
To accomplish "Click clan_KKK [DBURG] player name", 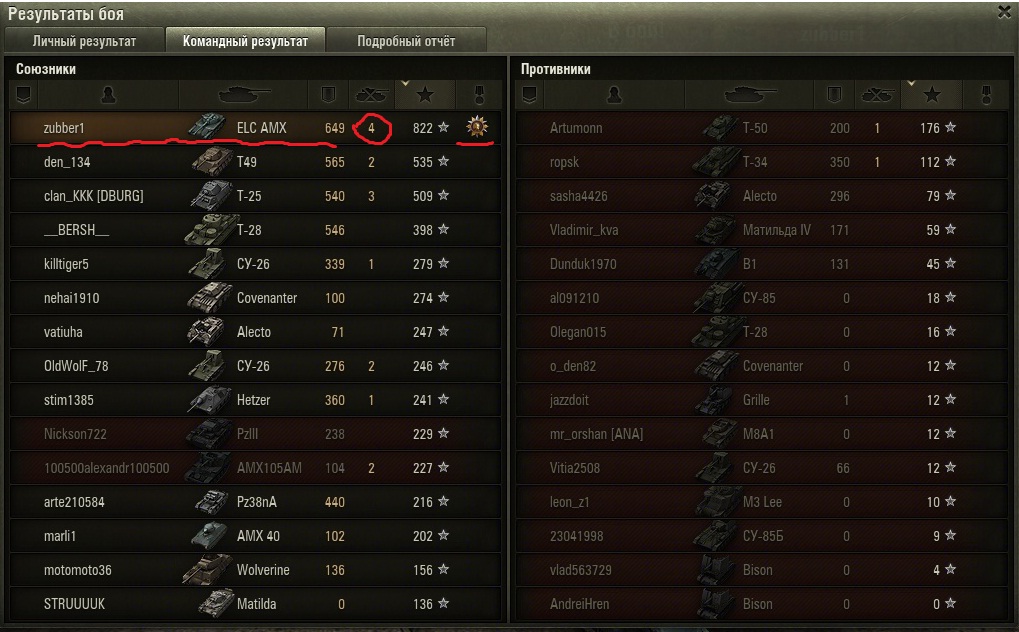I will pos(94,196).
